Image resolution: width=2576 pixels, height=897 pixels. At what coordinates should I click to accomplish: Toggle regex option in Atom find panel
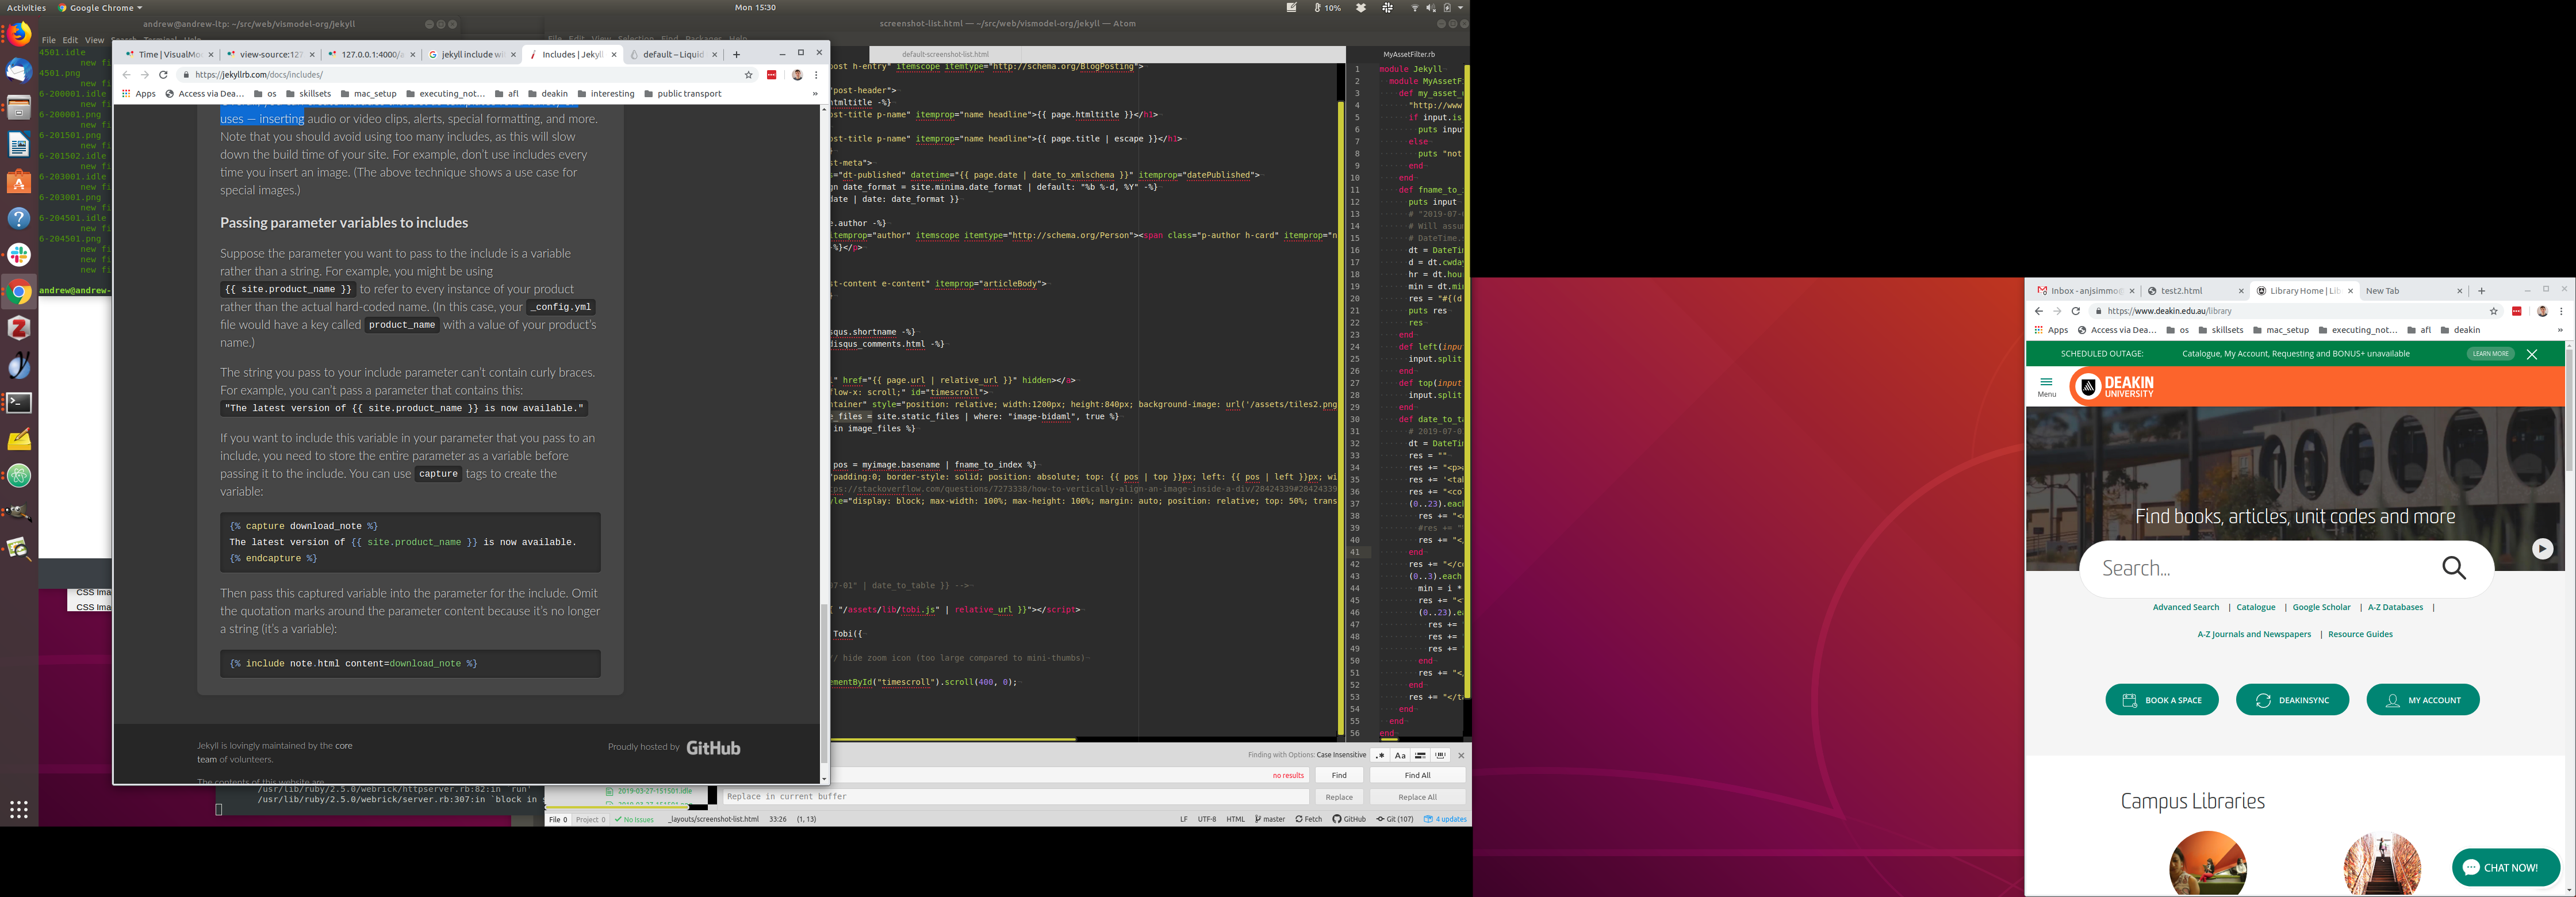point(1380,755)
